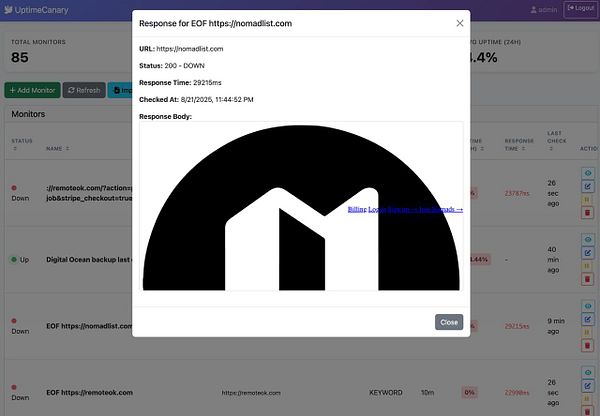Click the red Down status dot of EOF remoteok.com
Screen dimensions: 600x416
coord(14,387)
